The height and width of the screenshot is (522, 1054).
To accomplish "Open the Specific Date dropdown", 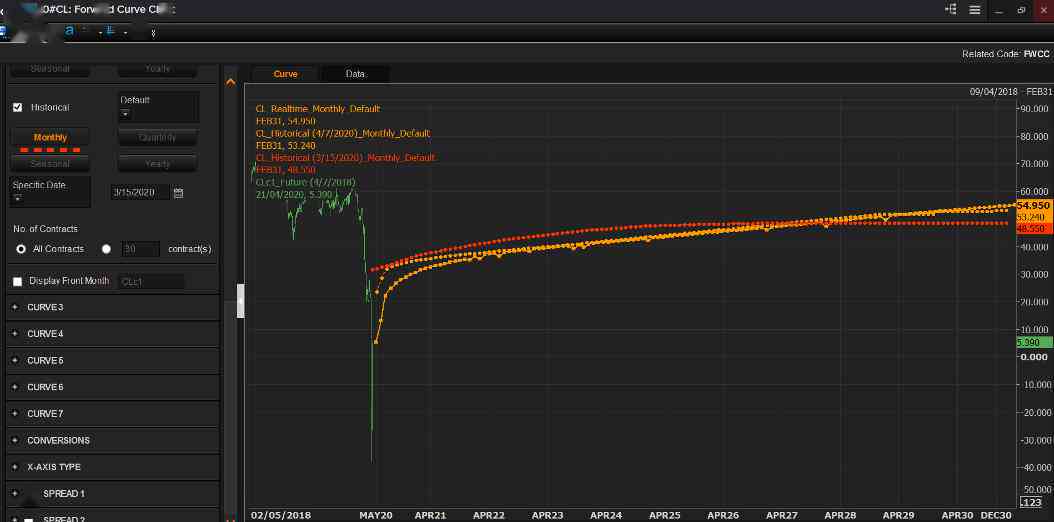I will (x=50, y=192).
